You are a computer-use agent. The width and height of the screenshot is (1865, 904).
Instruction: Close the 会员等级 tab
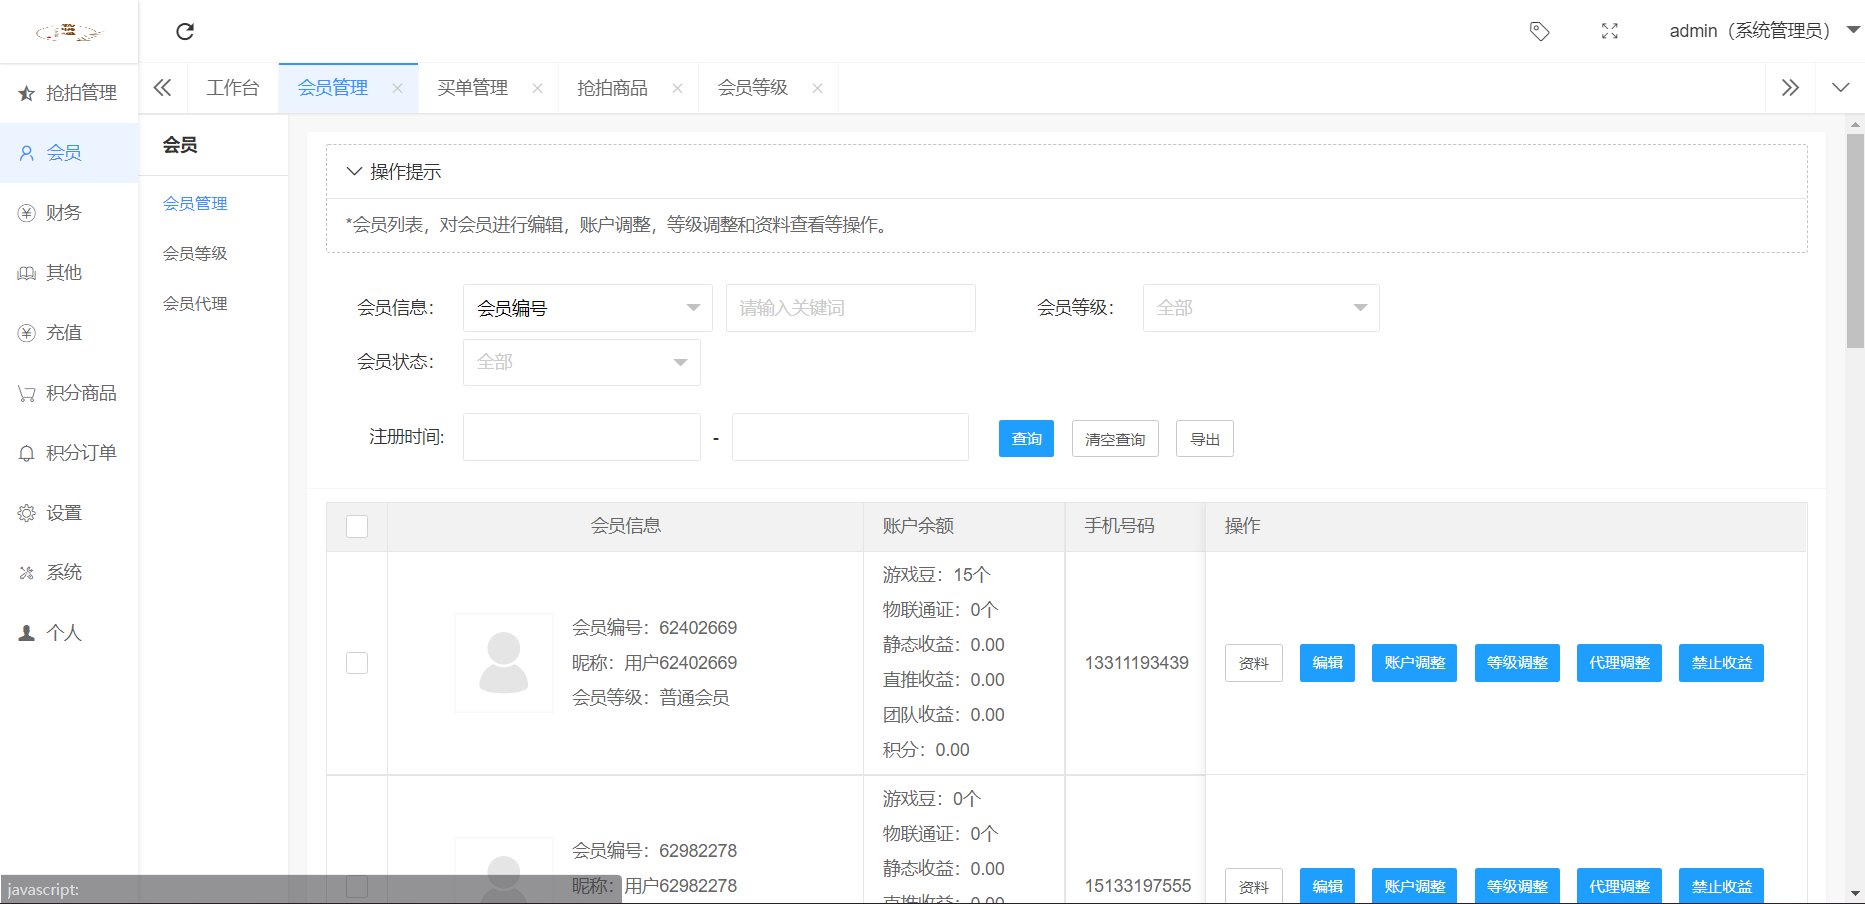[817, 88]
